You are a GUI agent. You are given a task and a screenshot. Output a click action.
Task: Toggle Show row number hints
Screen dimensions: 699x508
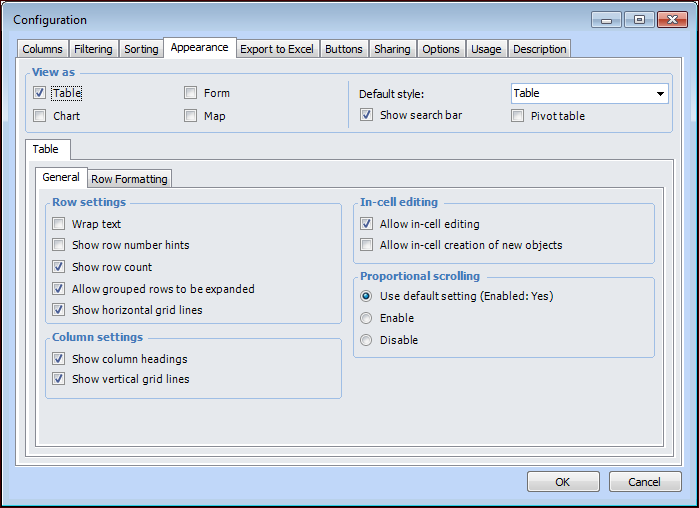pos(59,245)
